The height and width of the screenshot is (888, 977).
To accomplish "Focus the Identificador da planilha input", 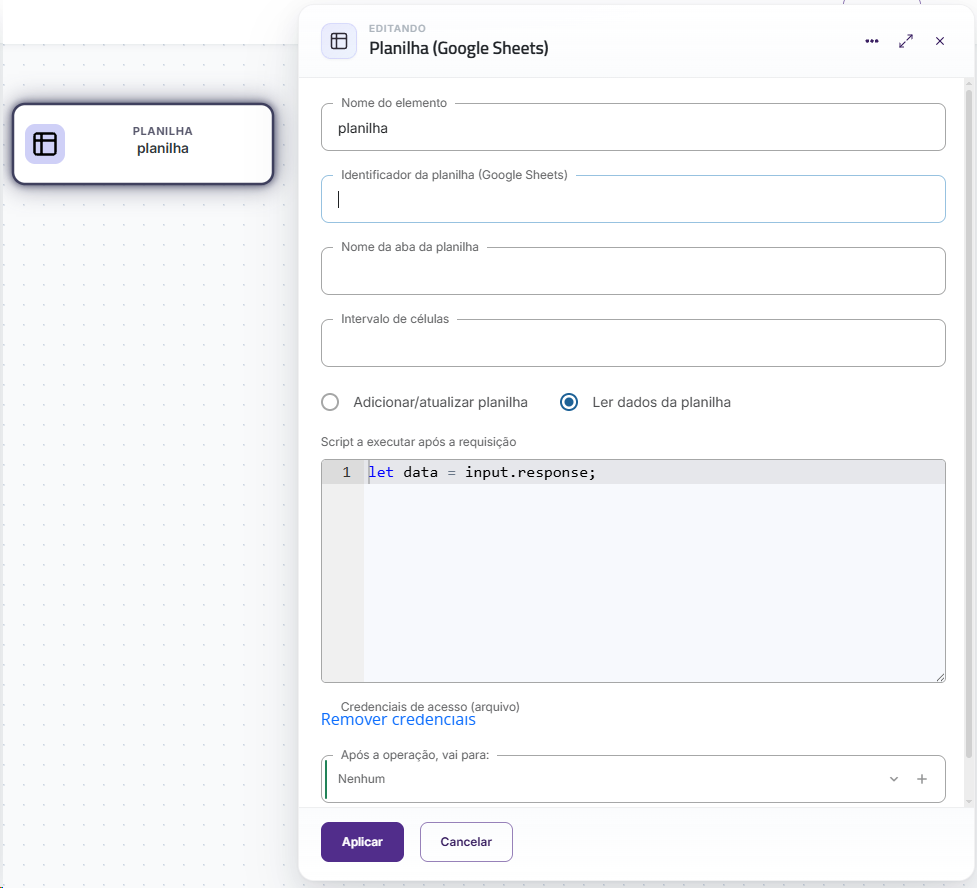I will [633, 199].
